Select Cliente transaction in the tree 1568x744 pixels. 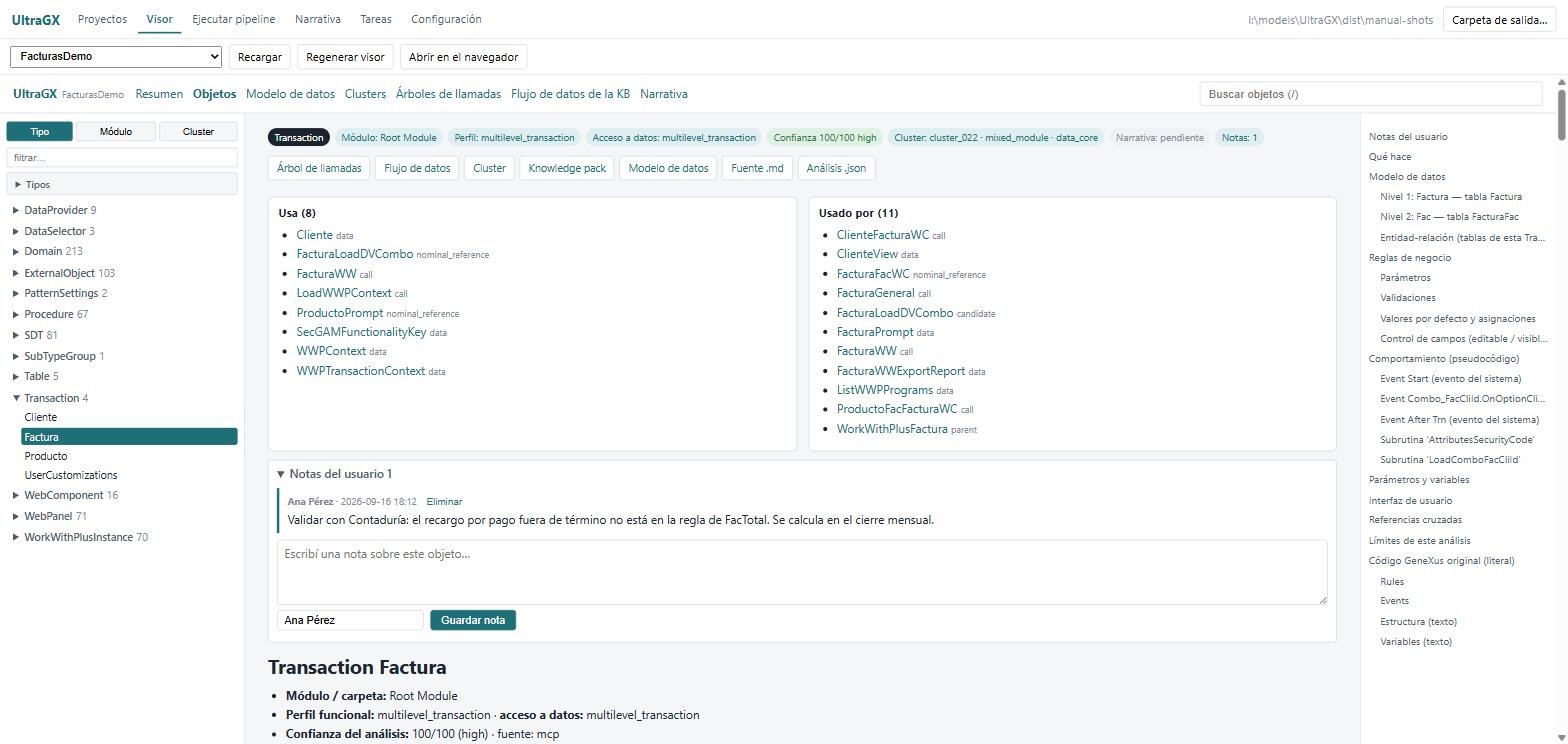tap(41, 417)
